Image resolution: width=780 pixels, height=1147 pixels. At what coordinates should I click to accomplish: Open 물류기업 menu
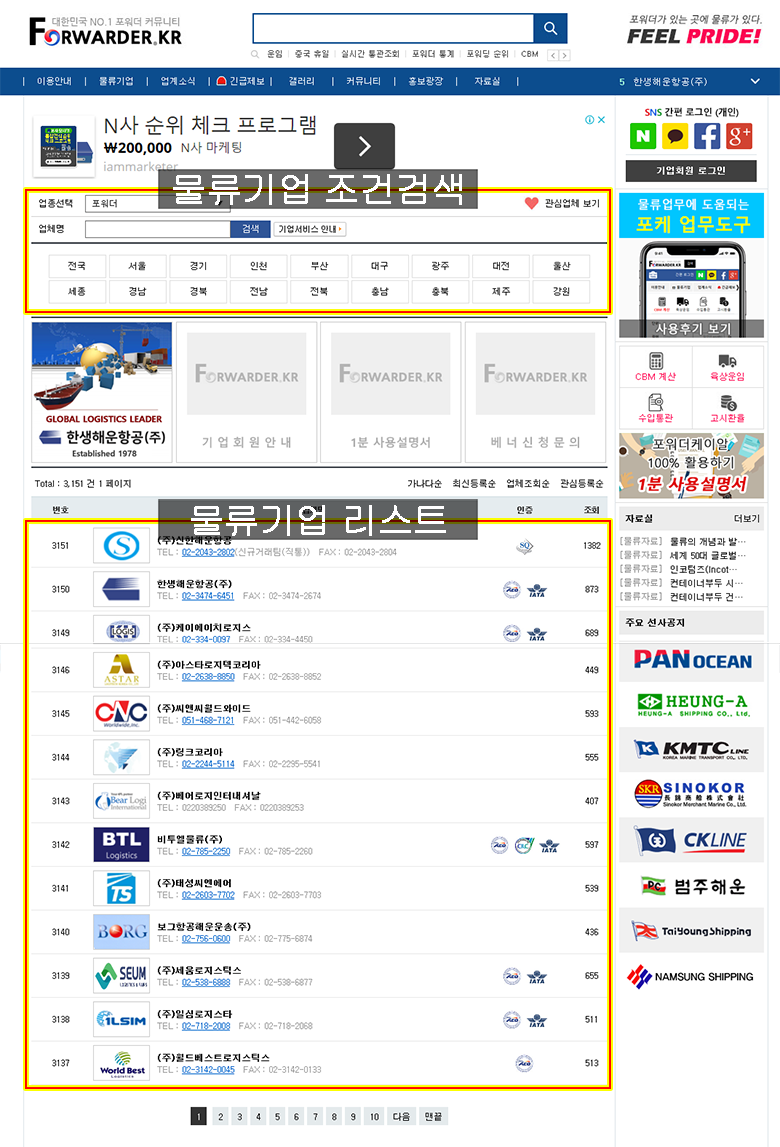116,81
